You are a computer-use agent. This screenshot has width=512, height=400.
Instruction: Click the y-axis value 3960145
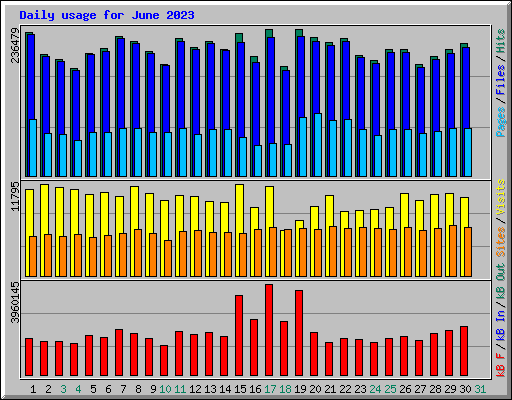[x=15, y=302]
